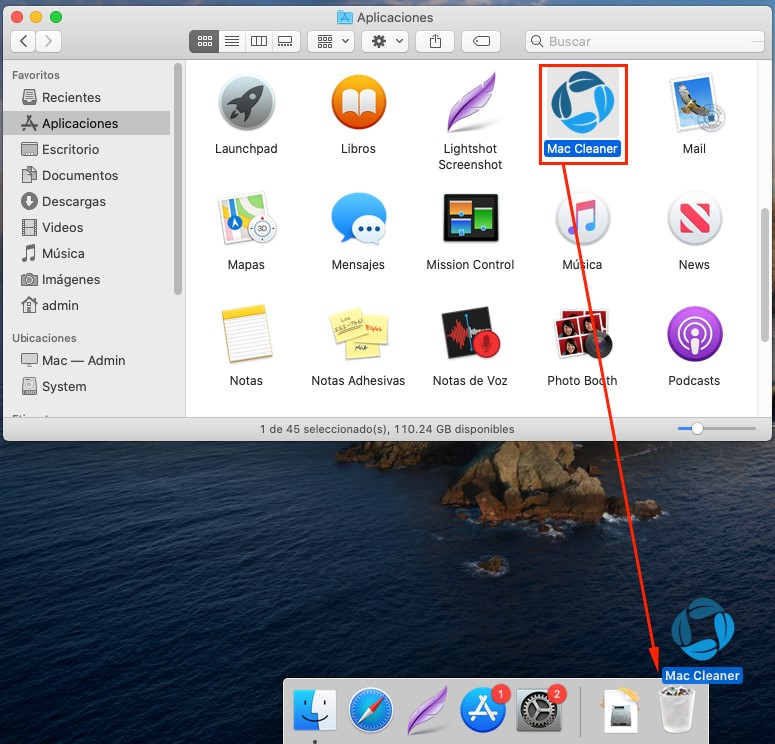Select the Mail app icon
The width and height of the screenshot is (775, 744).
(x=695, y=103)
